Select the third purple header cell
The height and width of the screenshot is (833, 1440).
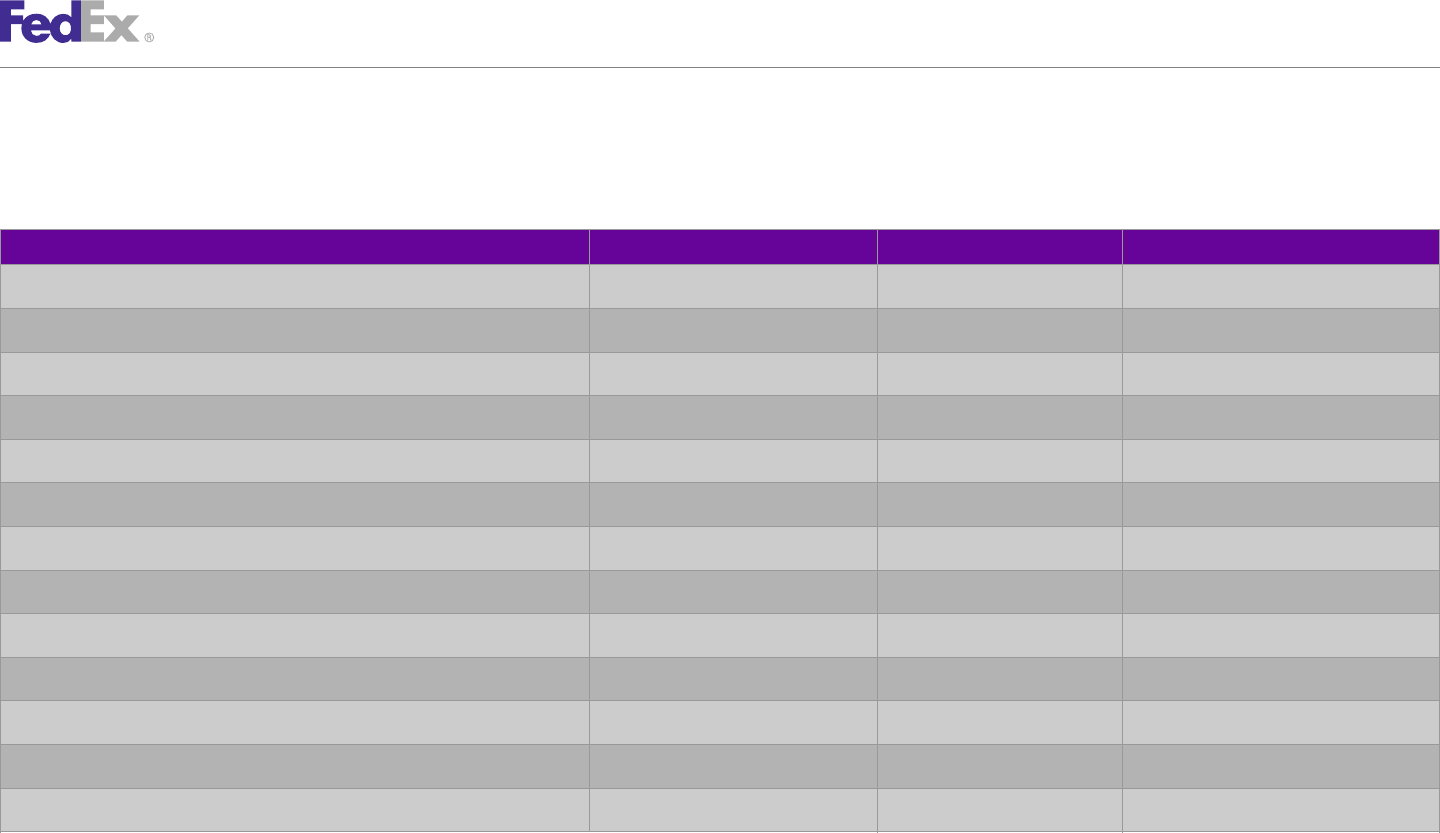click(x=1000, y=247)
